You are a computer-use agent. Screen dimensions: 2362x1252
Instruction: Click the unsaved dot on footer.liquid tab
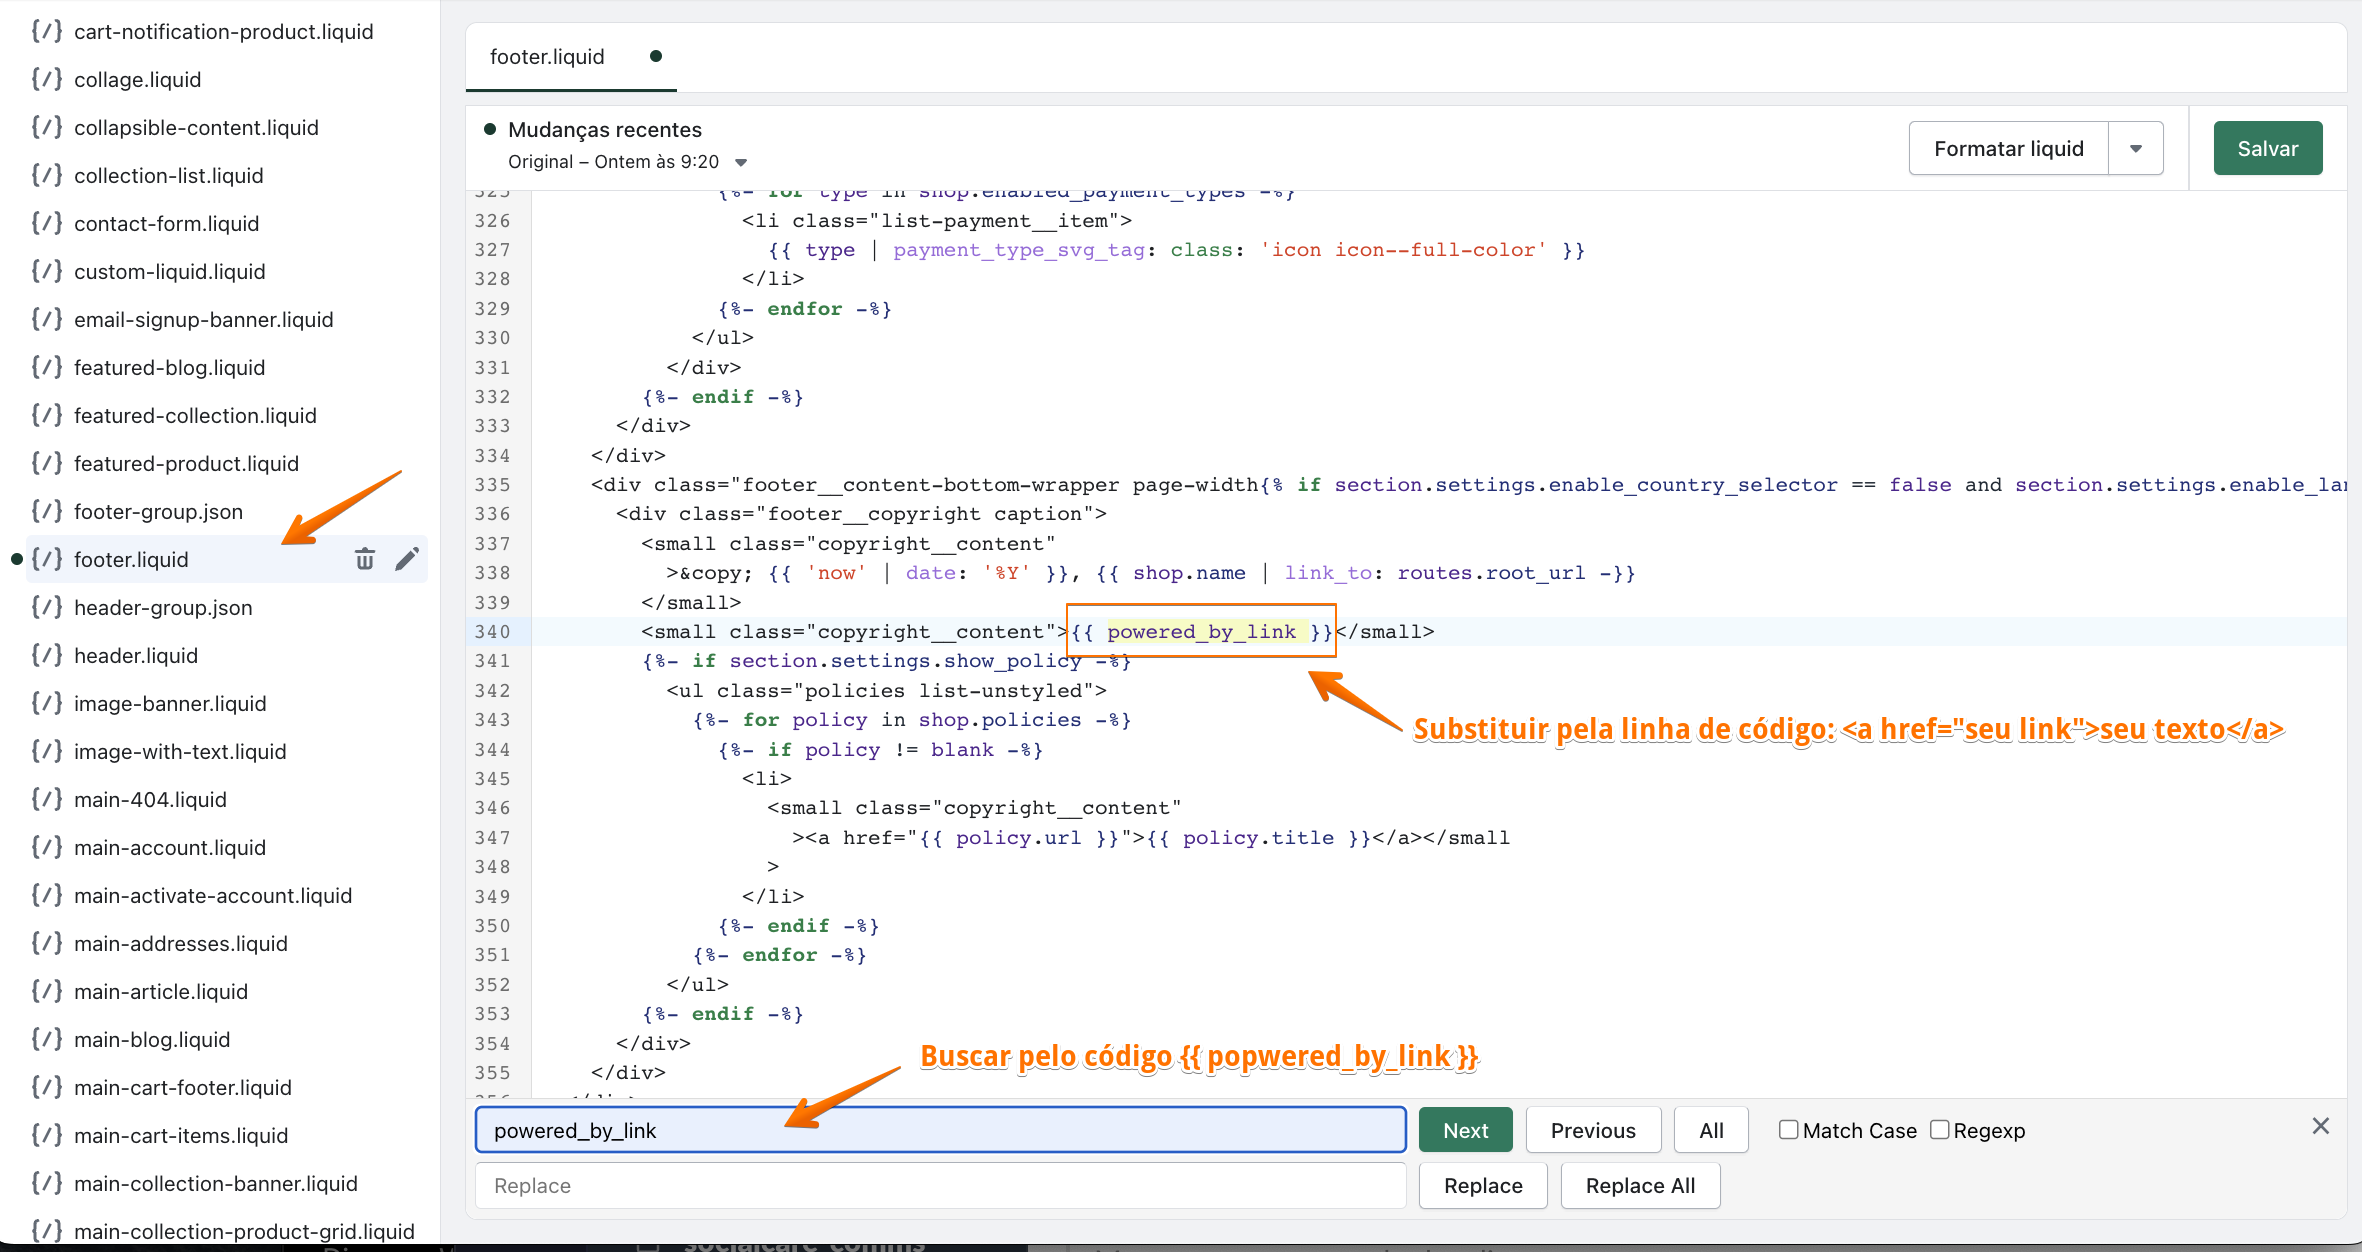[656, 56]
